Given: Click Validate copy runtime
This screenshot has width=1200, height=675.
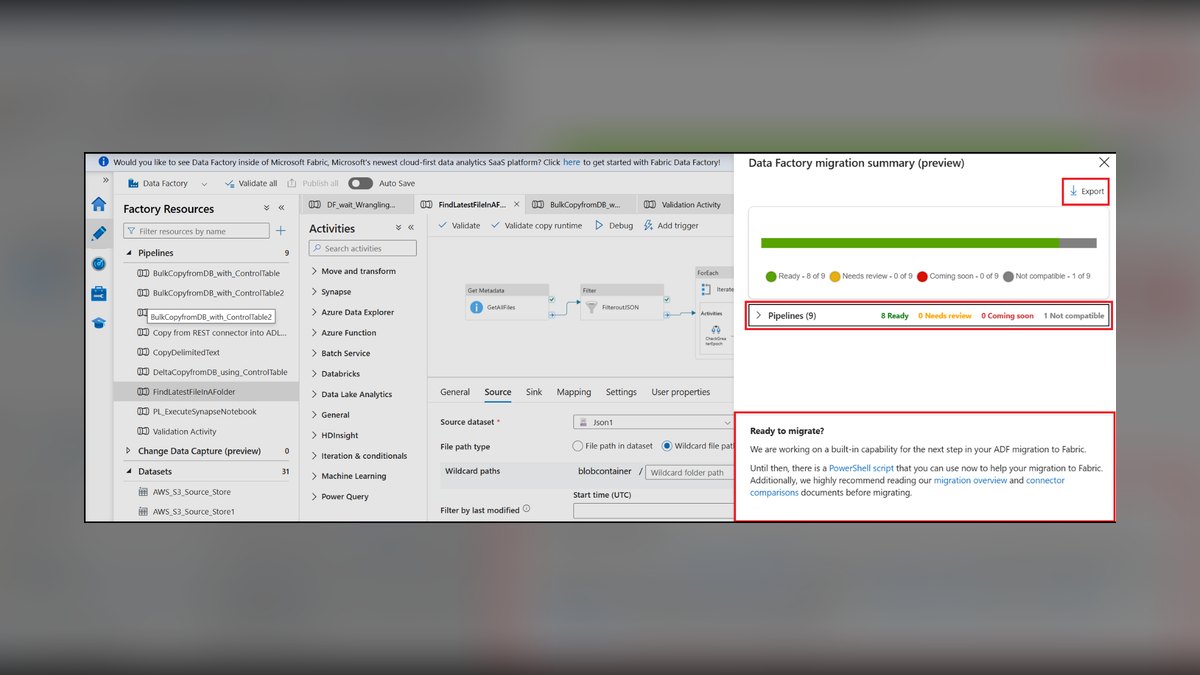Looking at the screenshot, I should [536, 226].
